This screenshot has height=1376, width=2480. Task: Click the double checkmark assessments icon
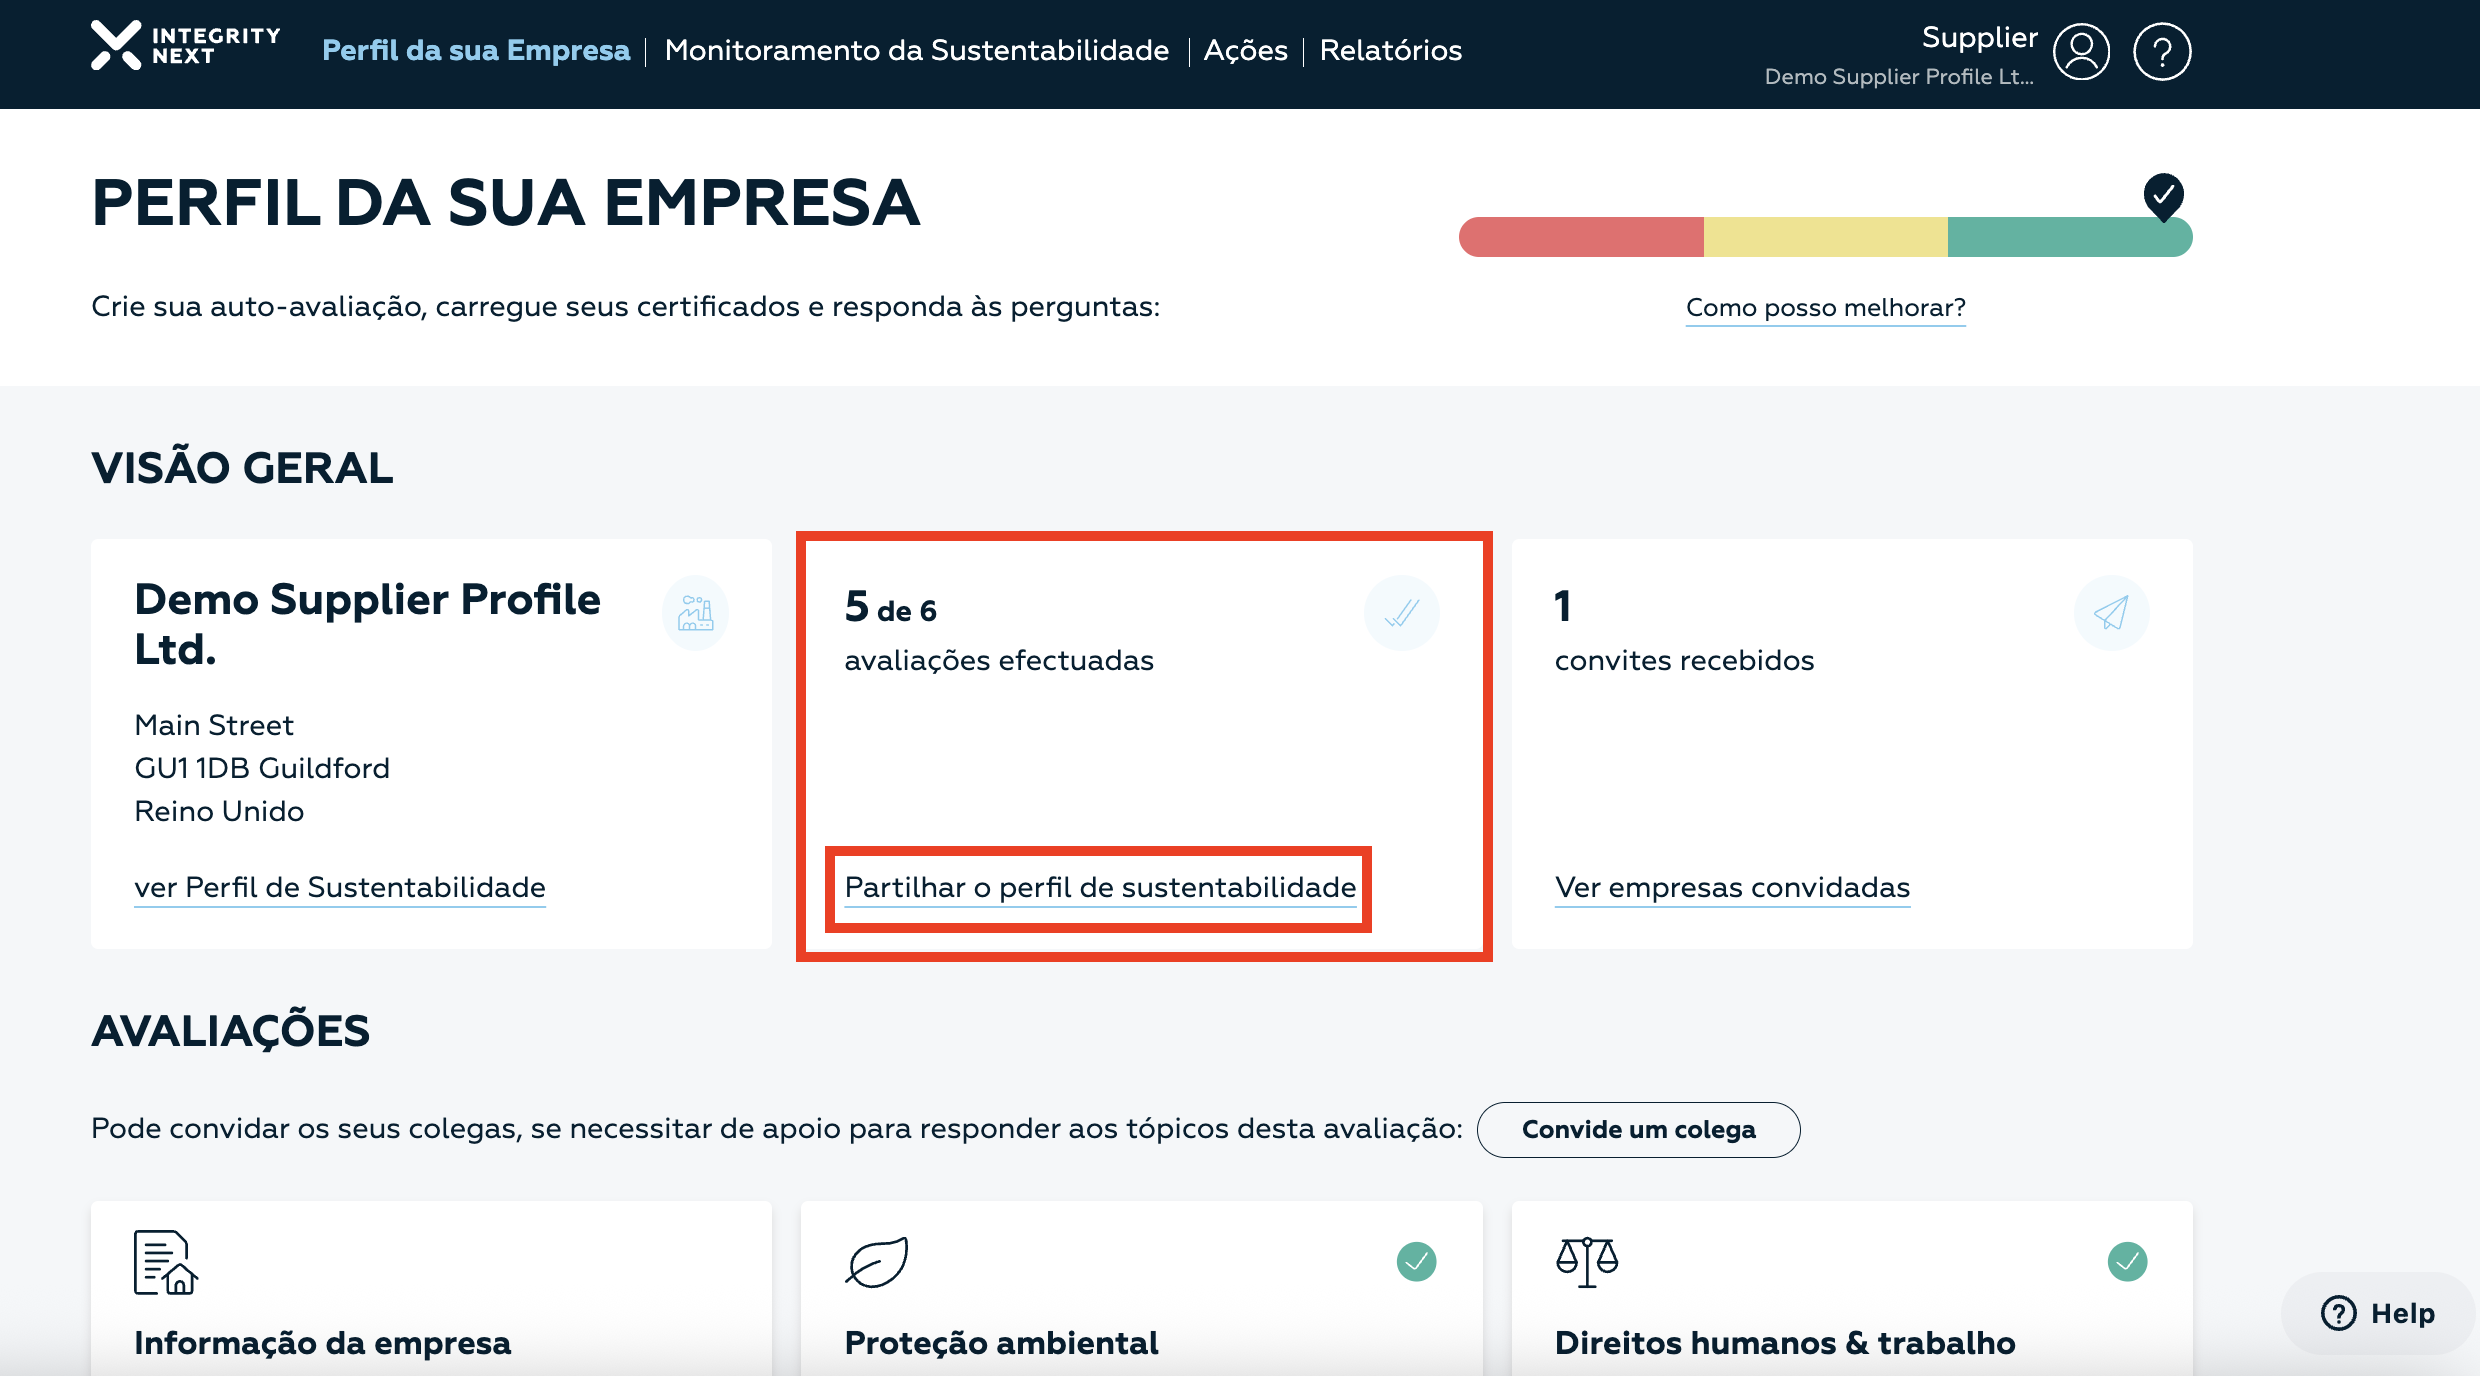1401,613
